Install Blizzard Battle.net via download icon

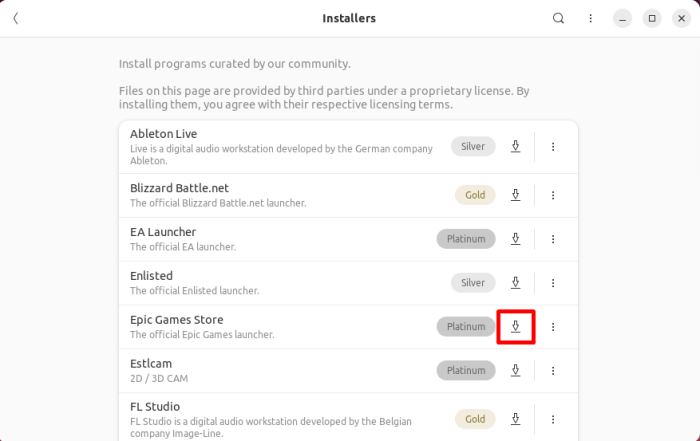tap(516, 194)
